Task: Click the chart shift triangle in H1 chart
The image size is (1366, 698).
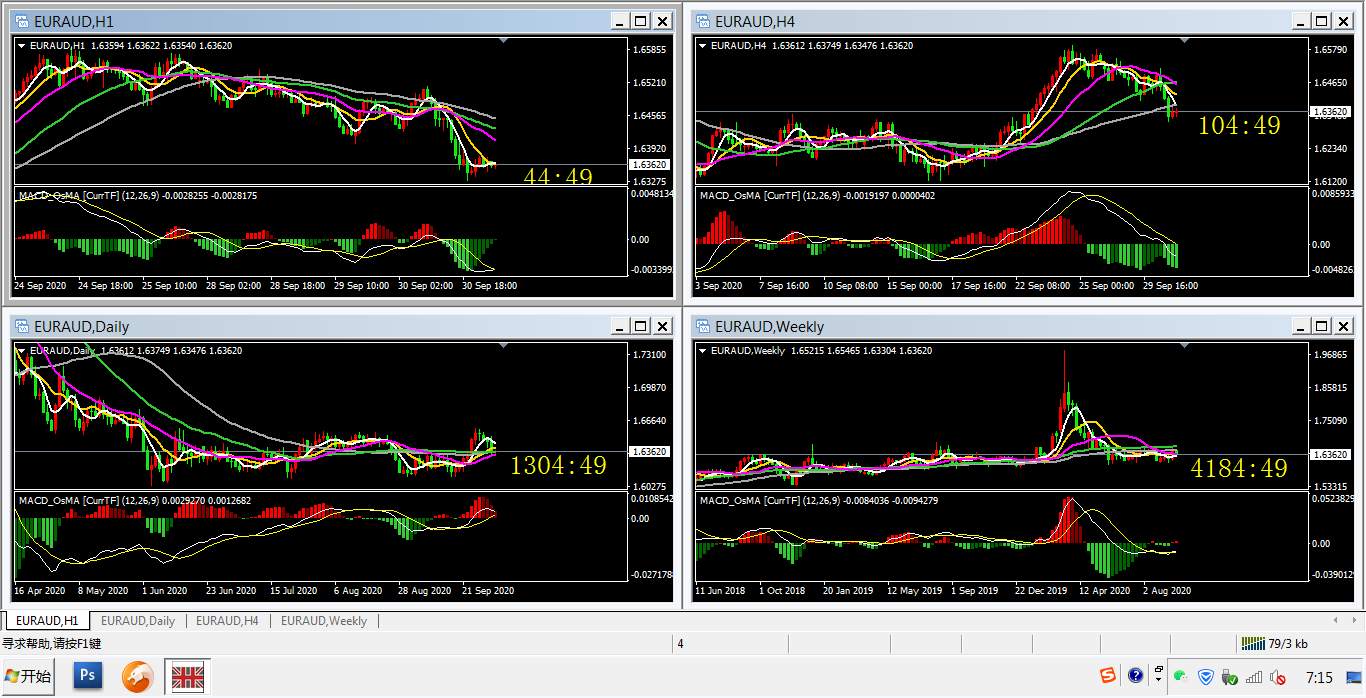Action: 503,40
